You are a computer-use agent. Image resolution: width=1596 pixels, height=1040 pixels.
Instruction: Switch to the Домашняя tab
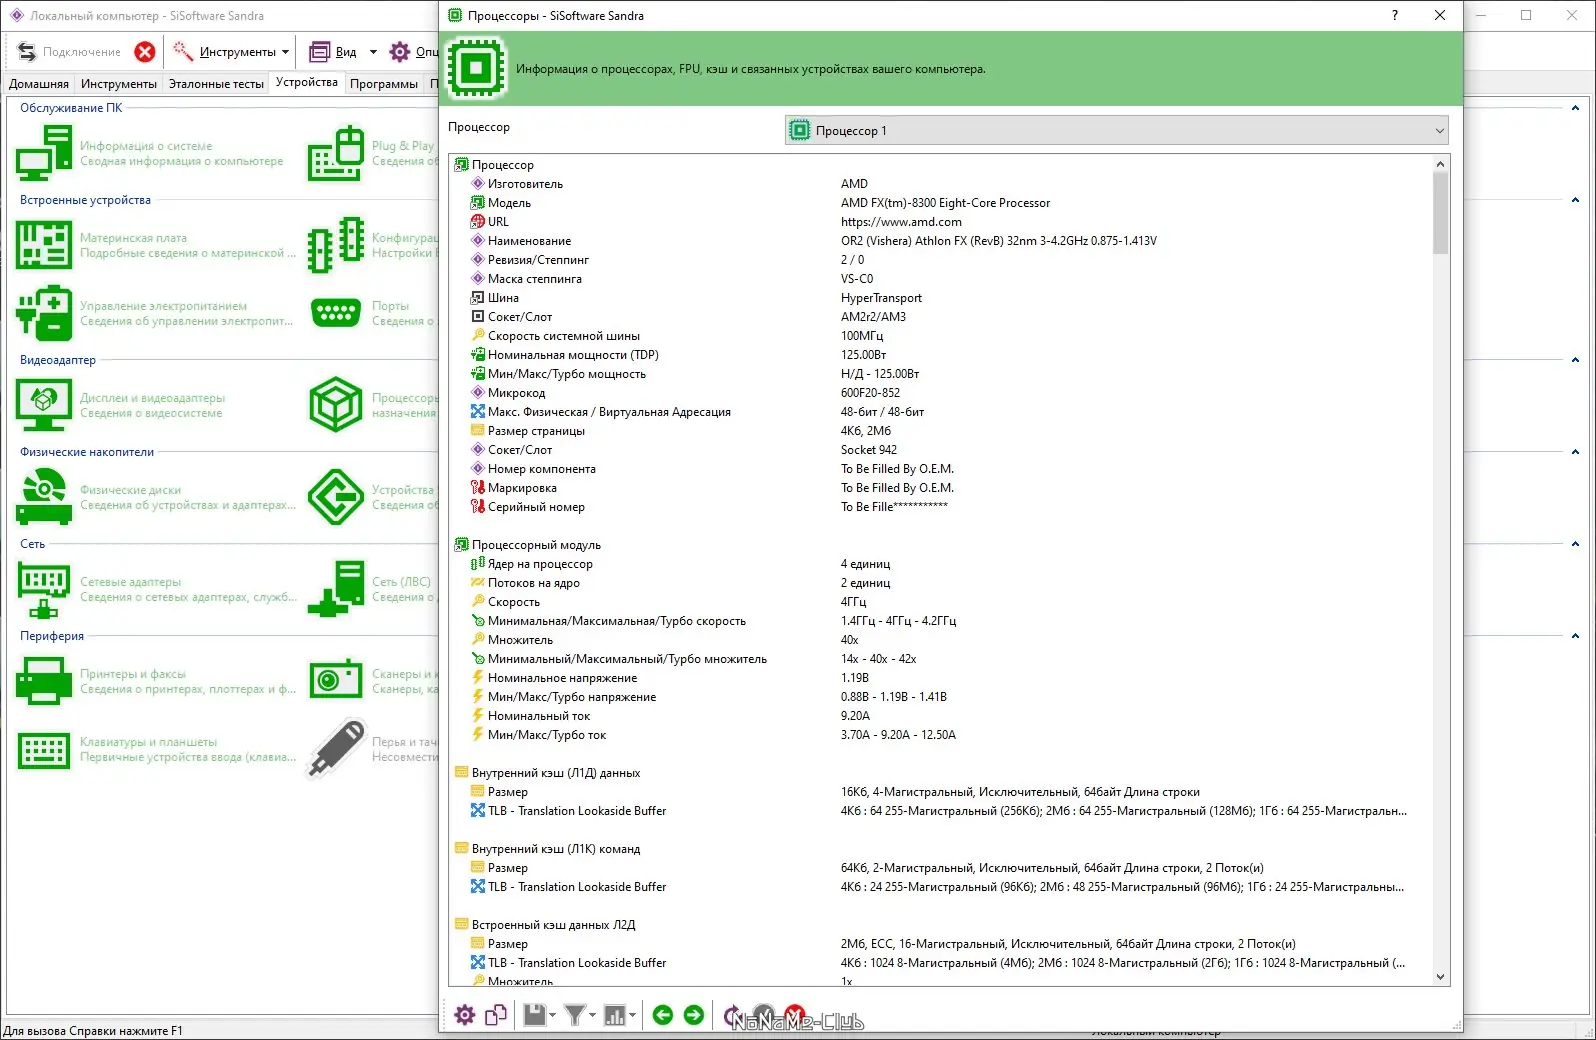39,84
